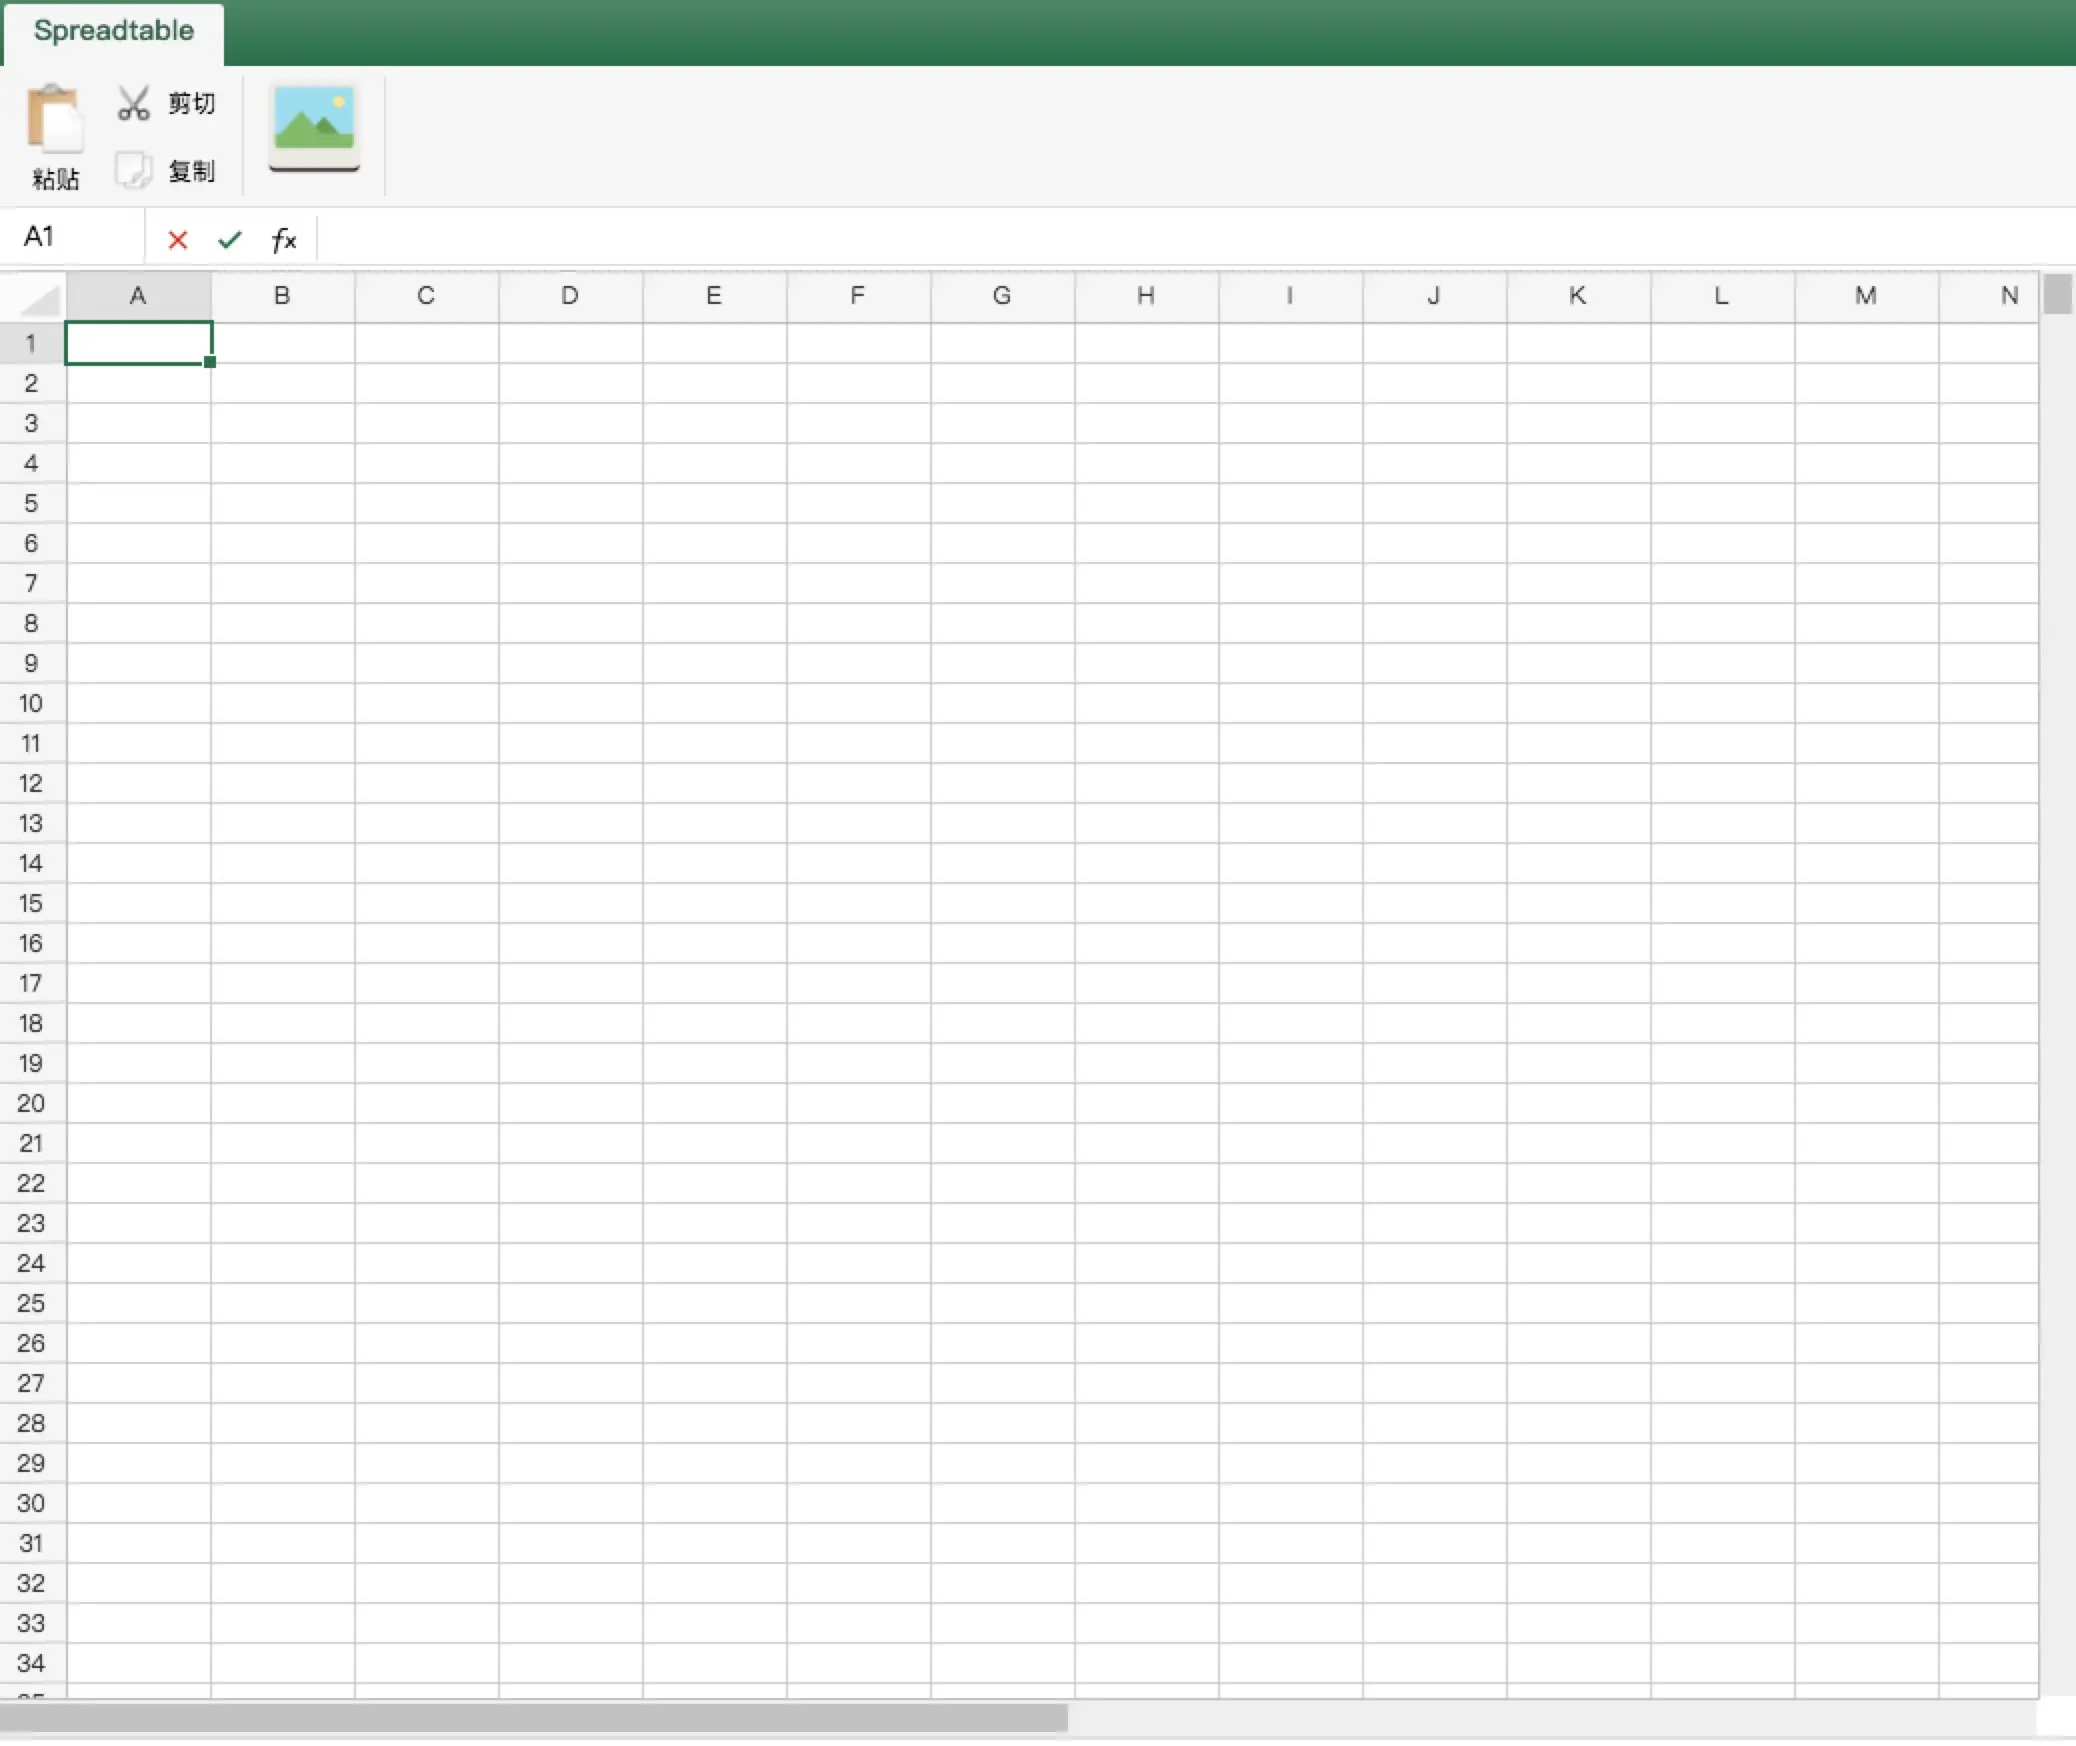
Task: Click the horizontal scrollbar thumb
Action: (x=533, y=1718)
